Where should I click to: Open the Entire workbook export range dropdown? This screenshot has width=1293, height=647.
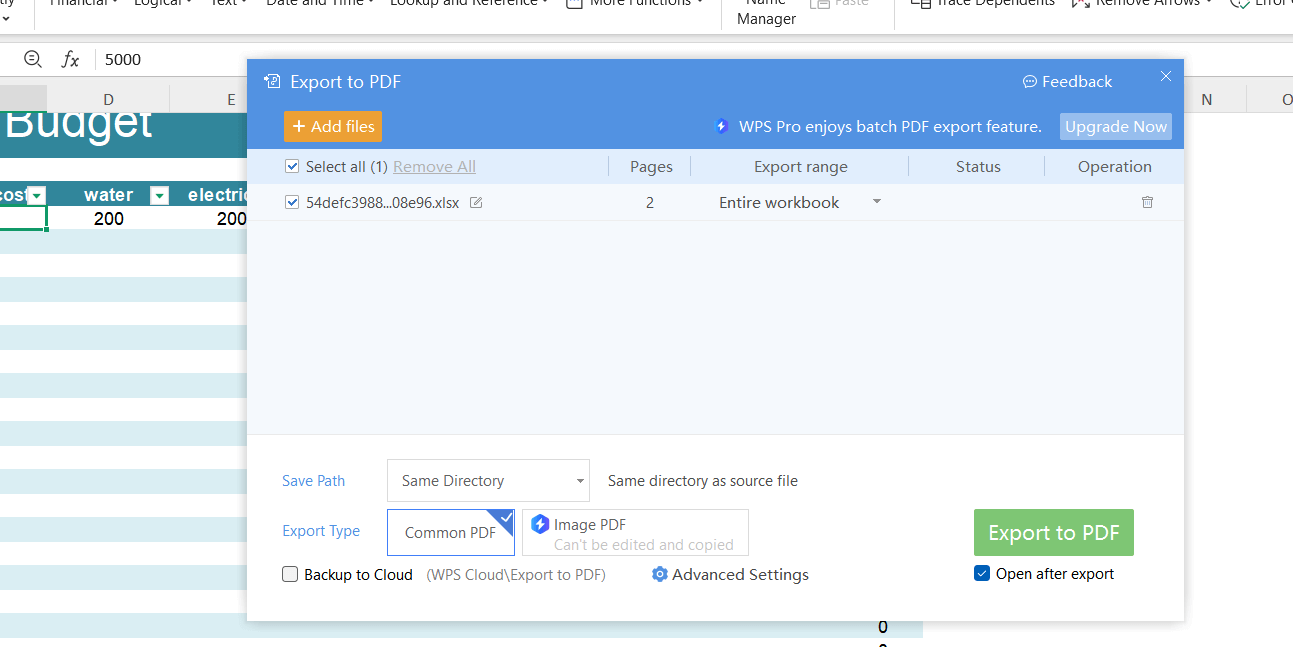tap(800, 202)
